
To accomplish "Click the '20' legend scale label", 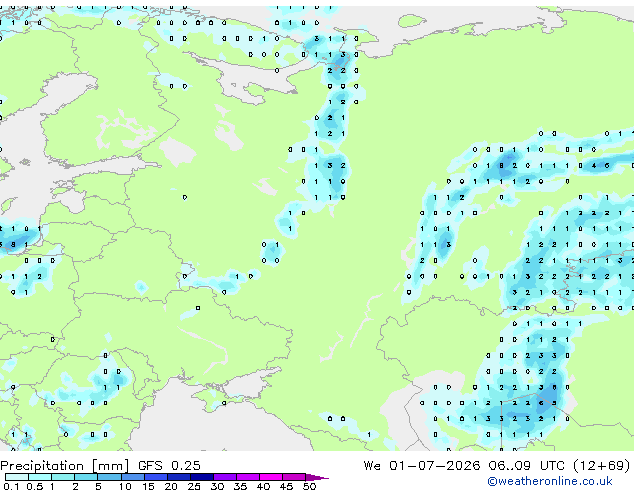I will pos(171,486).
